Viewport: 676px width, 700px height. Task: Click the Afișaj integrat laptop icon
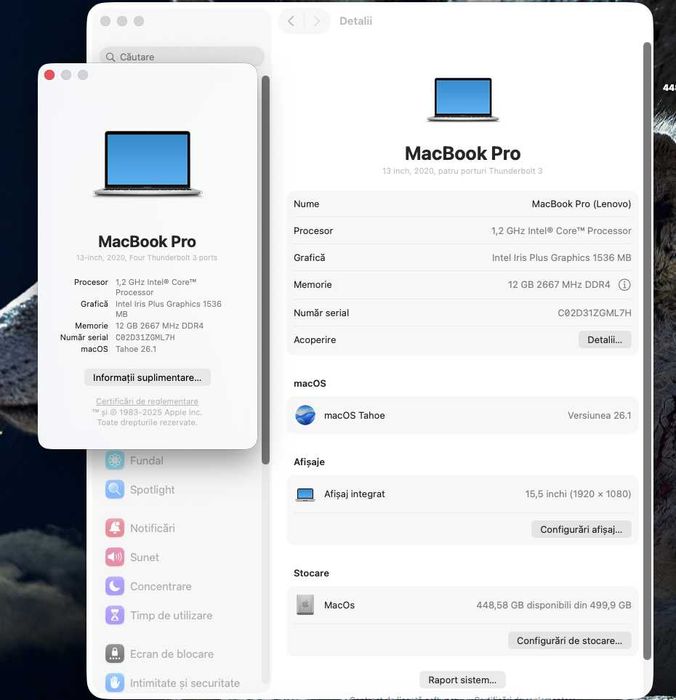[305, 494]
